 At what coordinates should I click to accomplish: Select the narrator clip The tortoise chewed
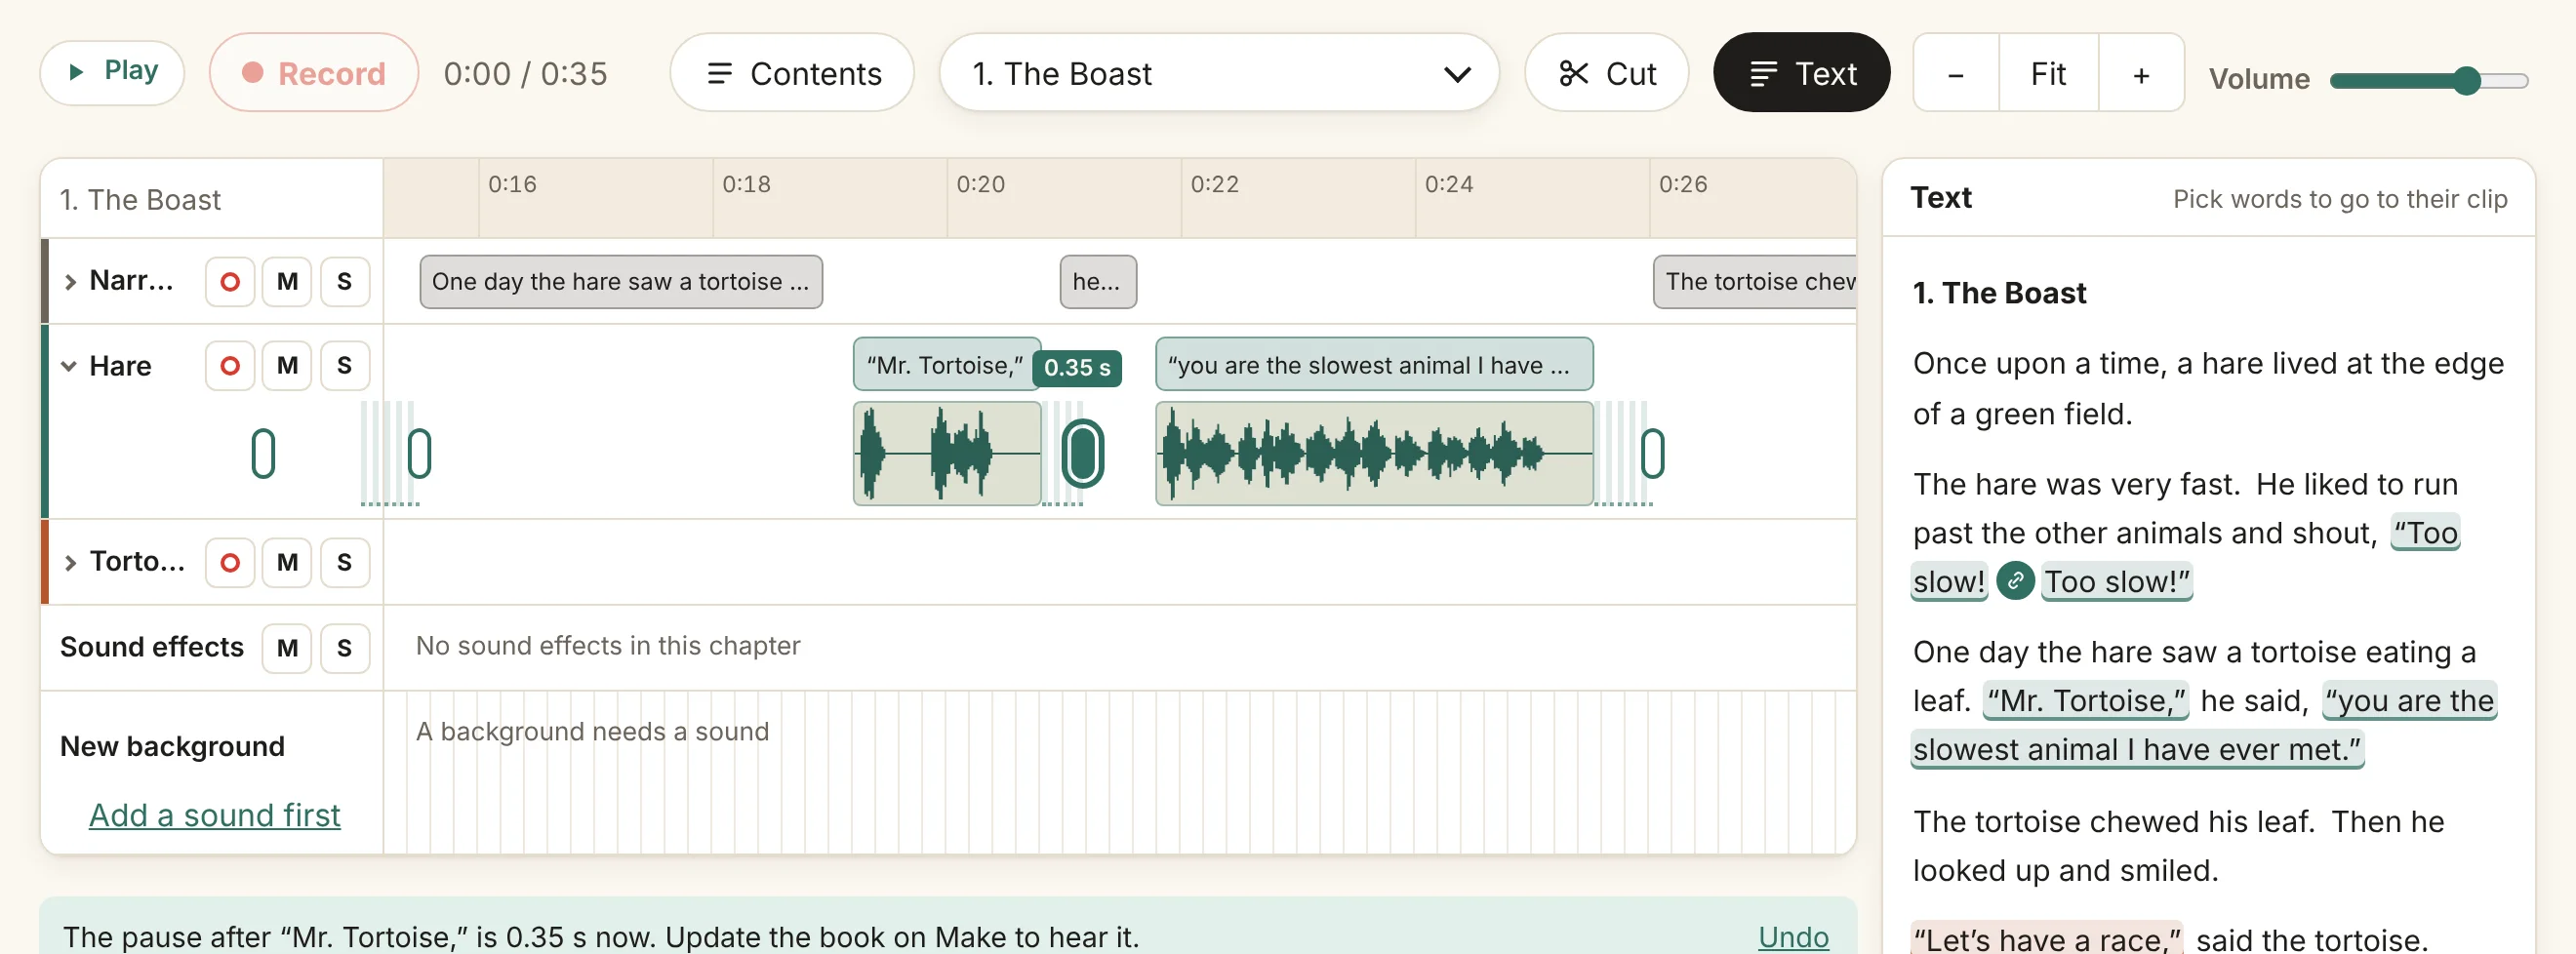pos(1755,282)
